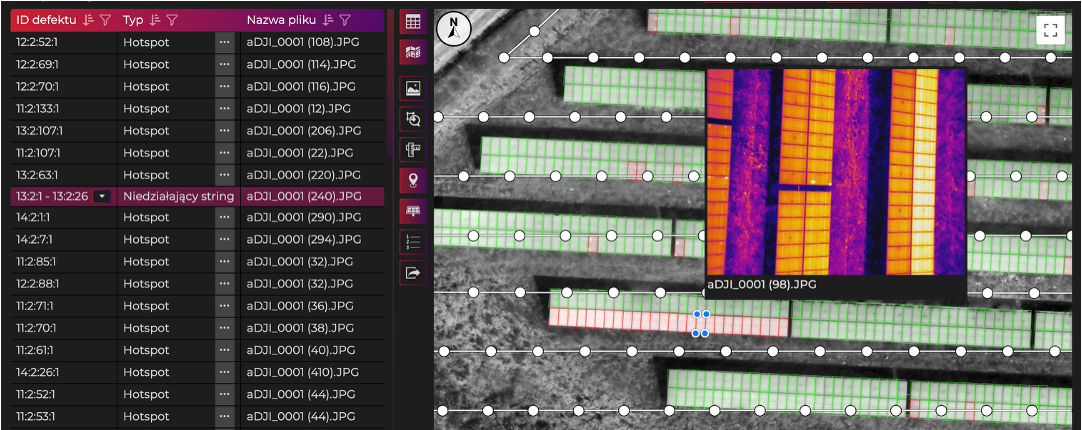
Task: Open filter for Nazwa pliku column
Action: [x=345, y=21]
